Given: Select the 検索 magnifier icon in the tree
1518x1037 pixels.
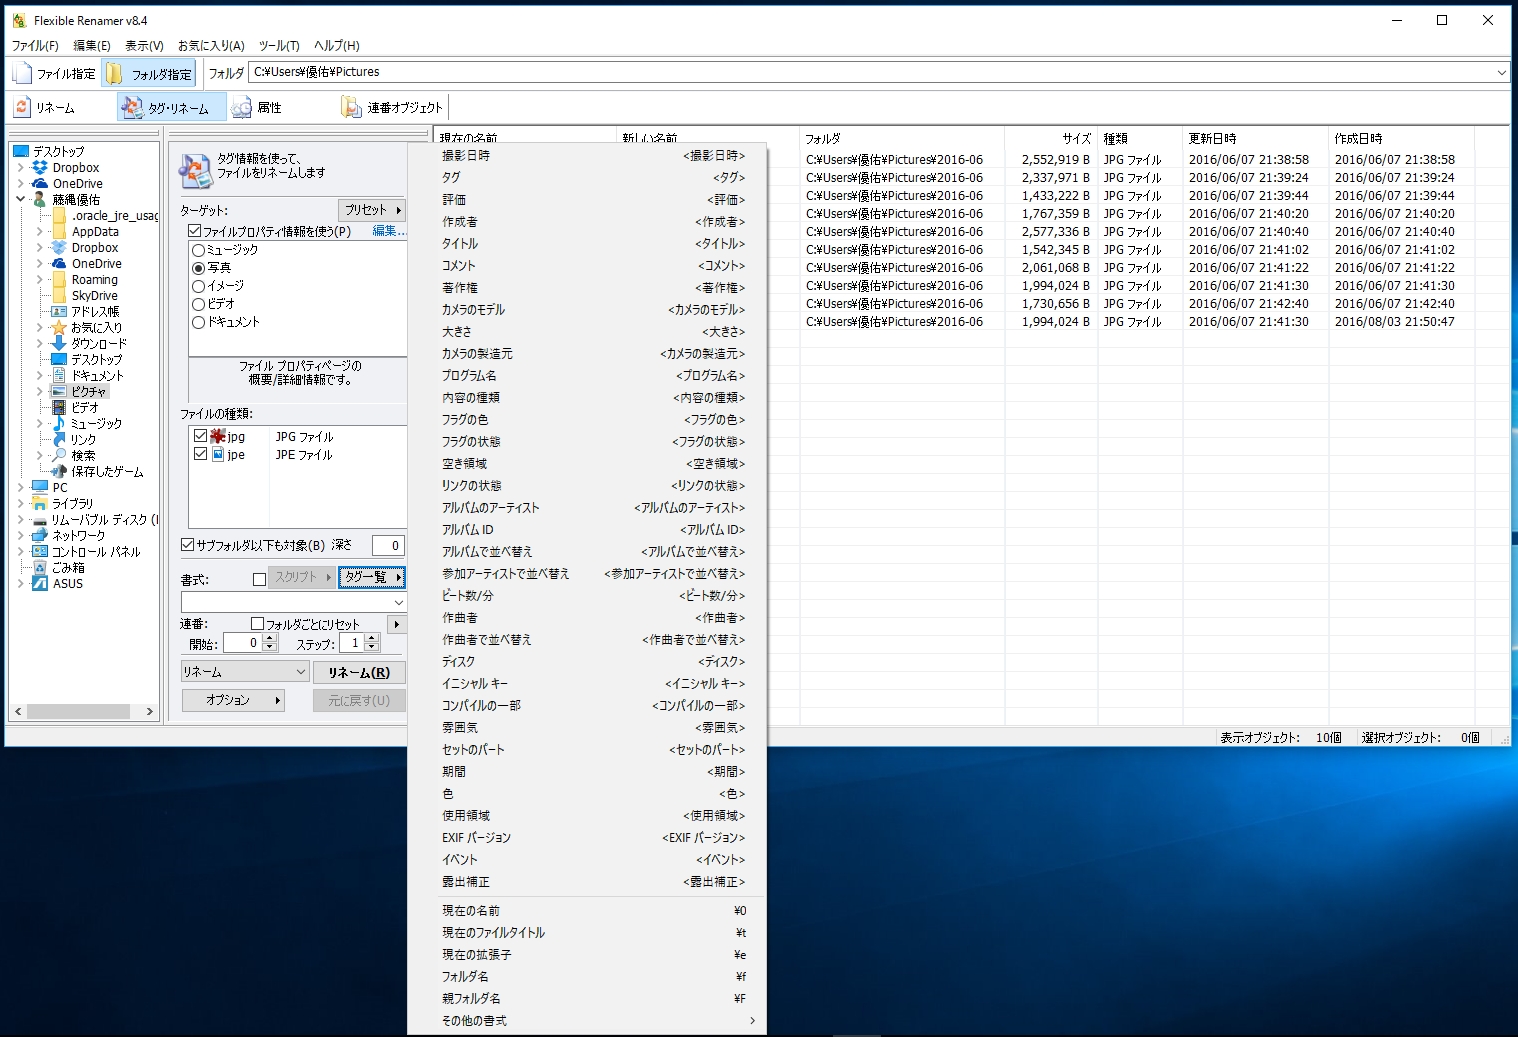Looking at the screenshot, I should click(x=59, y=456).
